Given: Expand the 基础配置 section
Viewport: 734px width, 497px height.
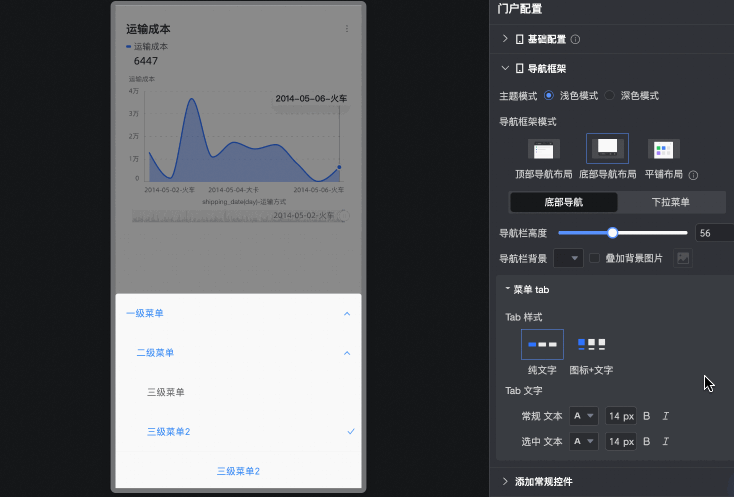Looking at the screenshot, I should click(x=505, y=39).
